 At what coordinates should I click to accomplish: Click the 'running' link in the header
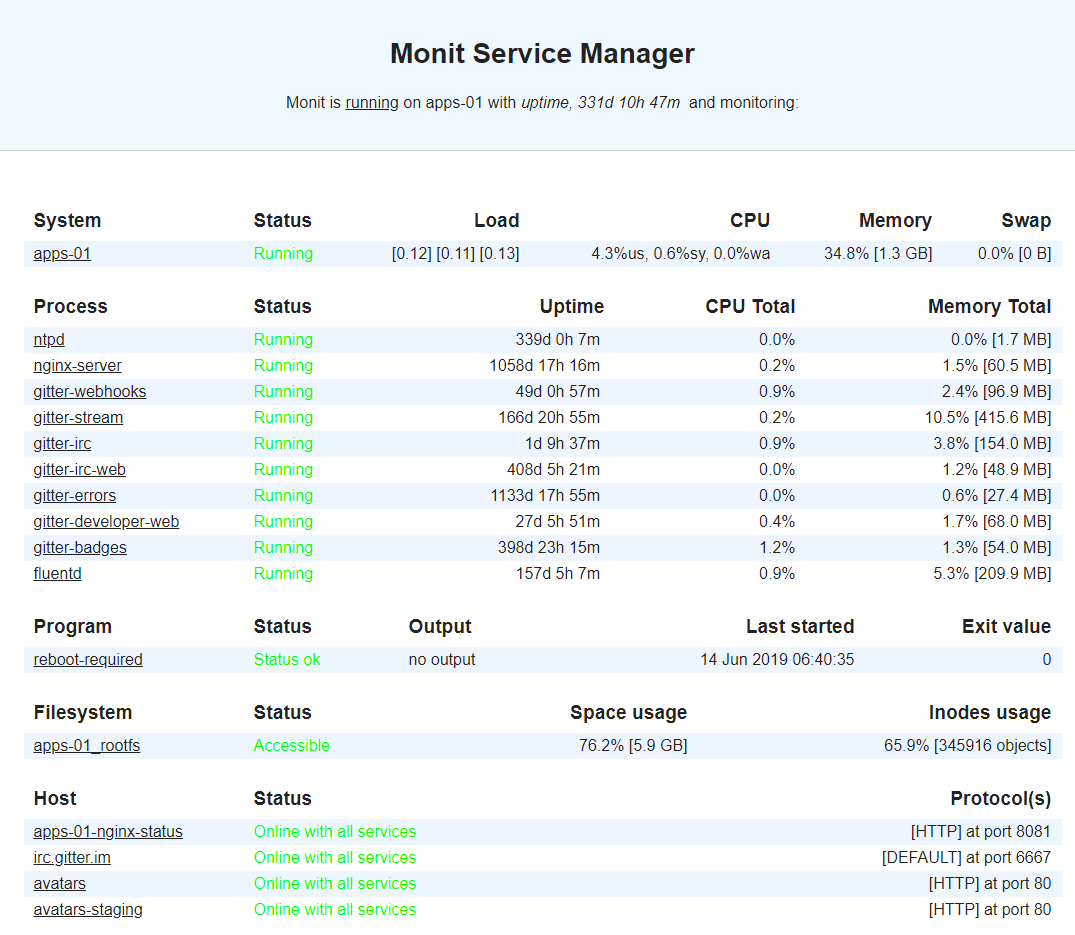(372, 102)
